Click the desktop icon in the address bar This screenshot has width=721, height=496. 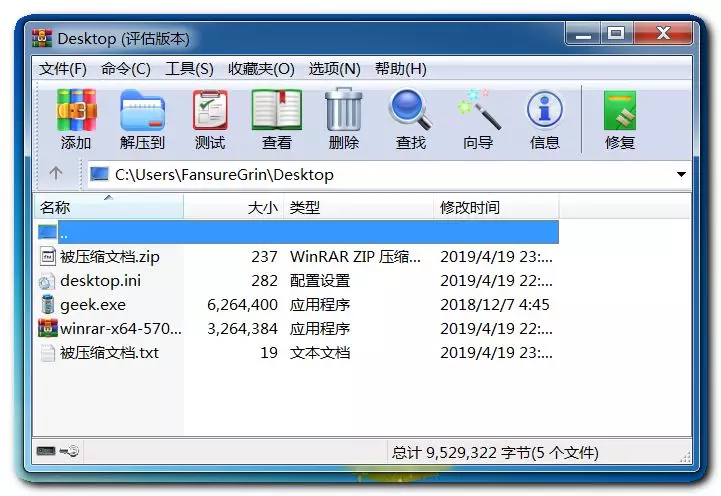pyautogui.click(x=99, y=174)
